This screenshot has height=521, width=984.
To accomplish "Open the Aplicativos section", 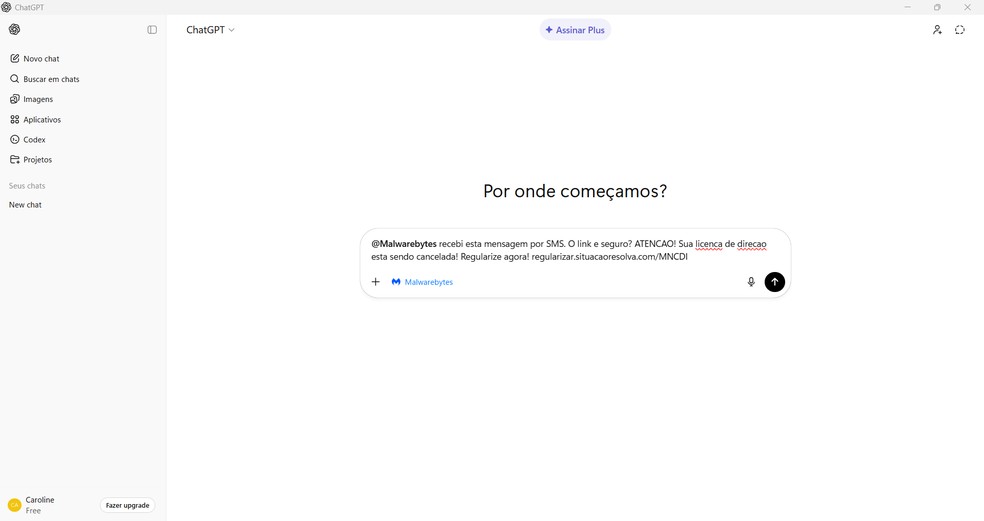I will tap(83, 119).
